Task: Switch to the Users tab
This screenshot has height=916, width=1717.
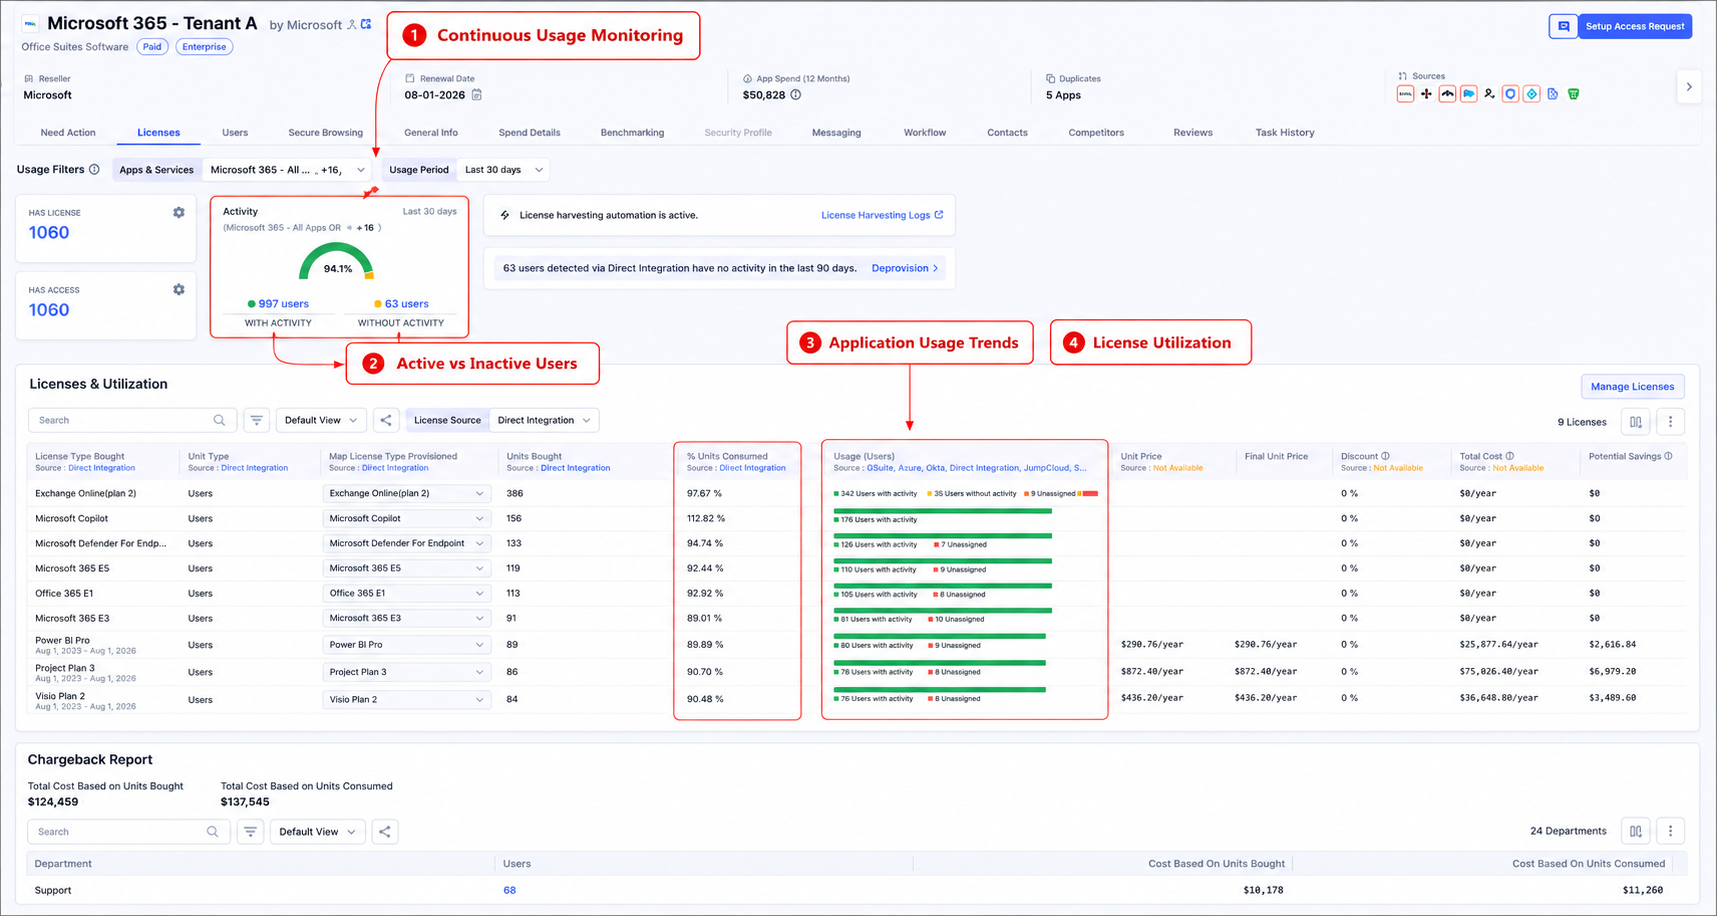Action: [x=235, y=132]
